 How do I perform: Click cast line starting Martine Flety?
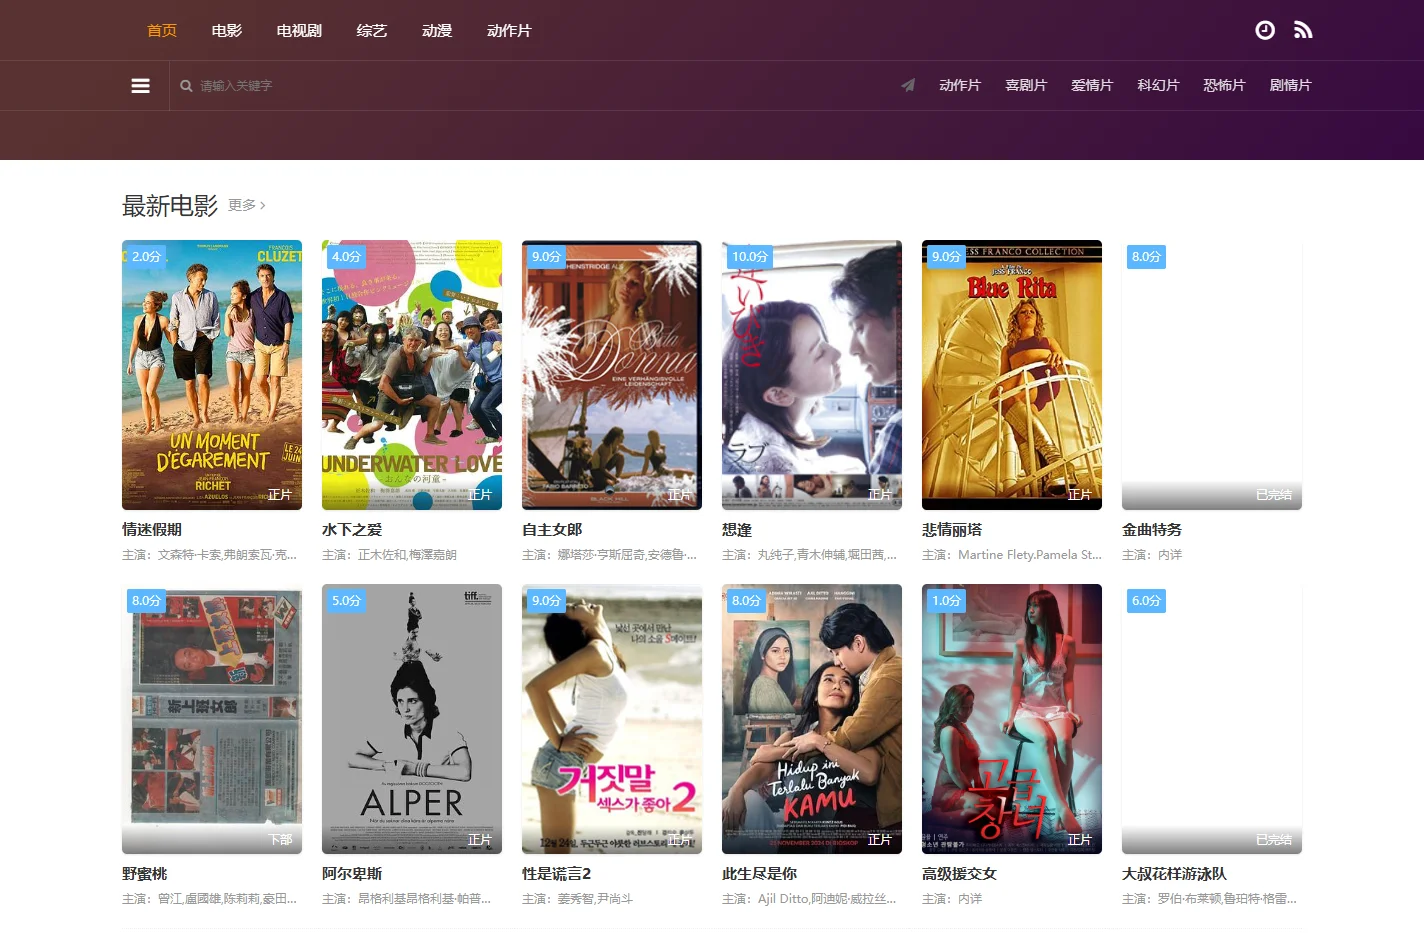coord(1012,555)
